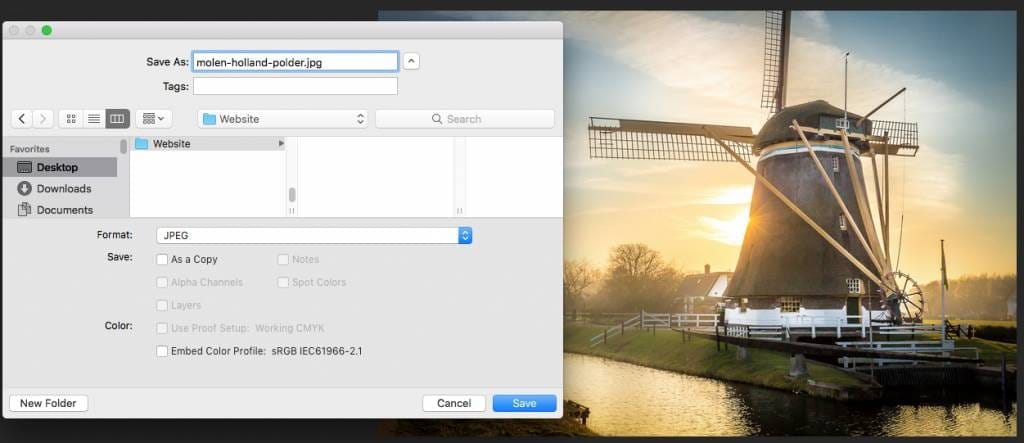Viewport: 1024px width, 443px height.
Task: Click the Save As filename field
Action: (x=295, y=62)
